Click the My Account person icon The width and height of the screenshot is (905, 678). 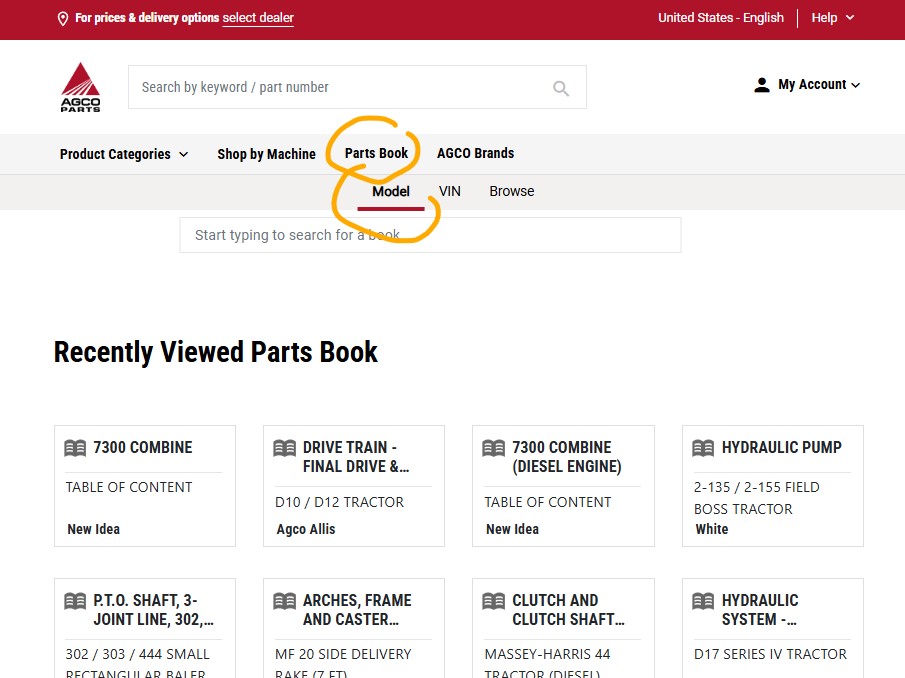(x=762, y=85)
